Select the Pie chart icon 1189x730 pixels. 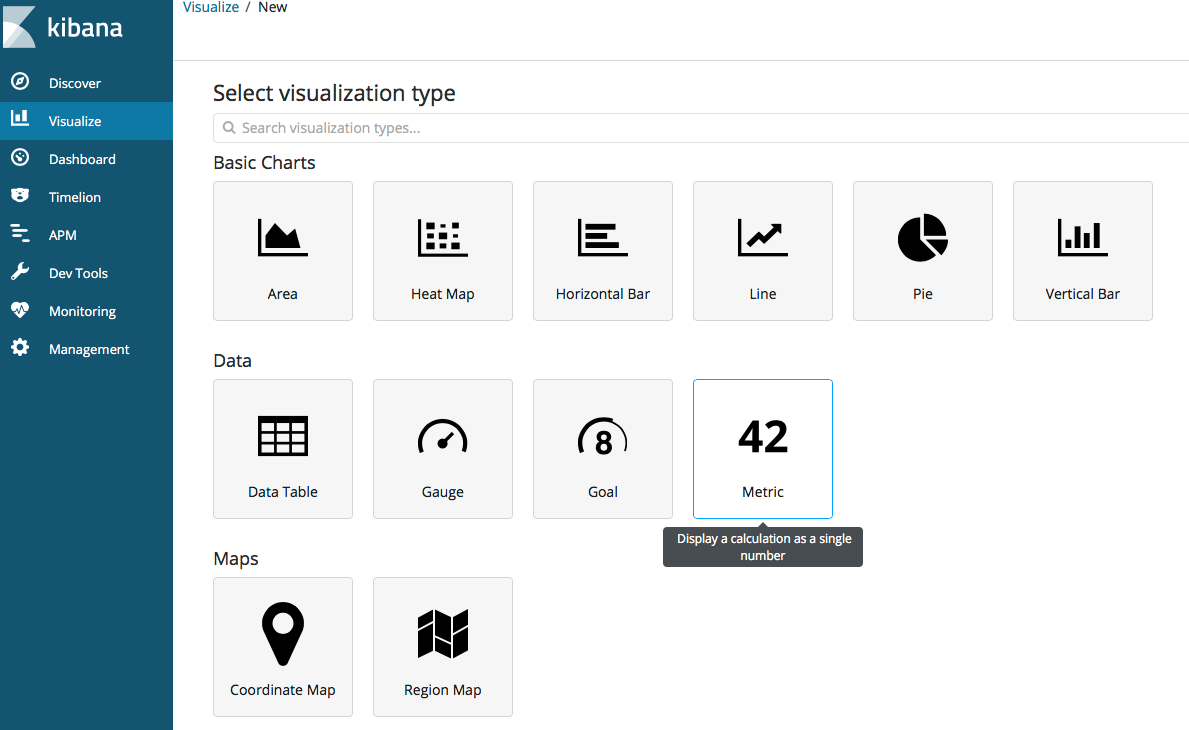tap(923, 237)
